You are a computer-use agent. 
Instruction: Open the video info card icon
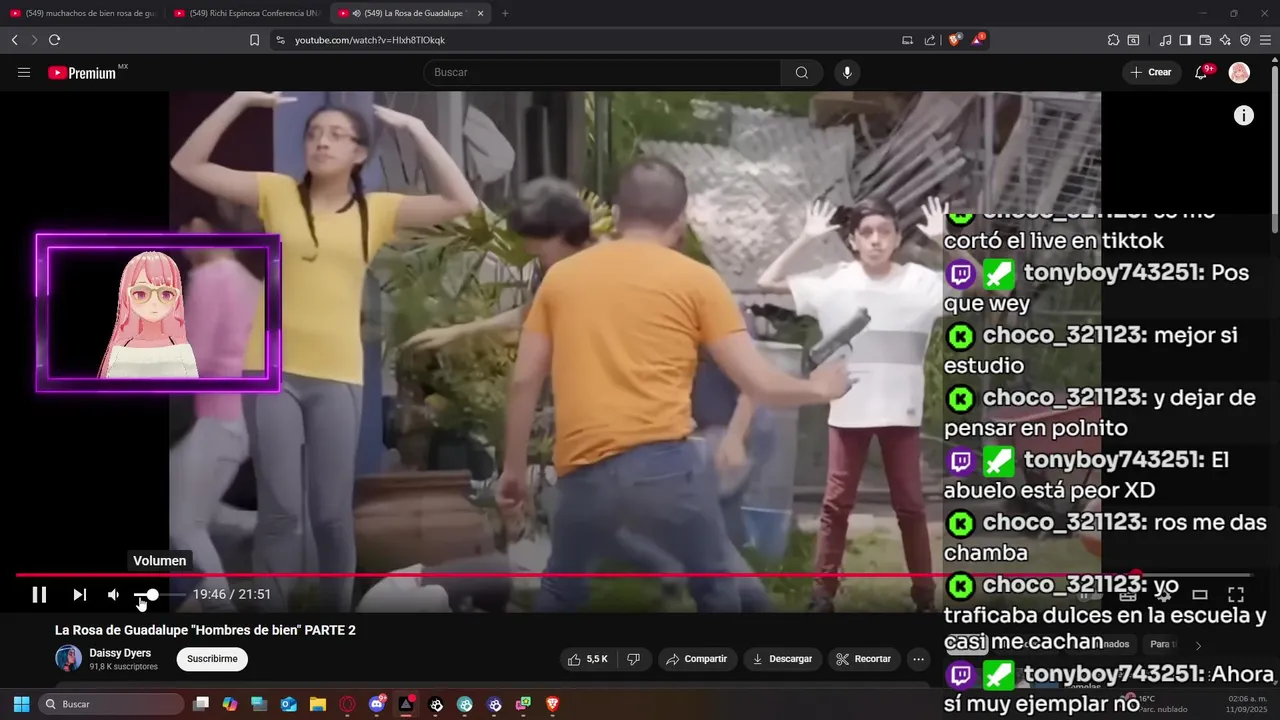click(x=1243, y=115)
